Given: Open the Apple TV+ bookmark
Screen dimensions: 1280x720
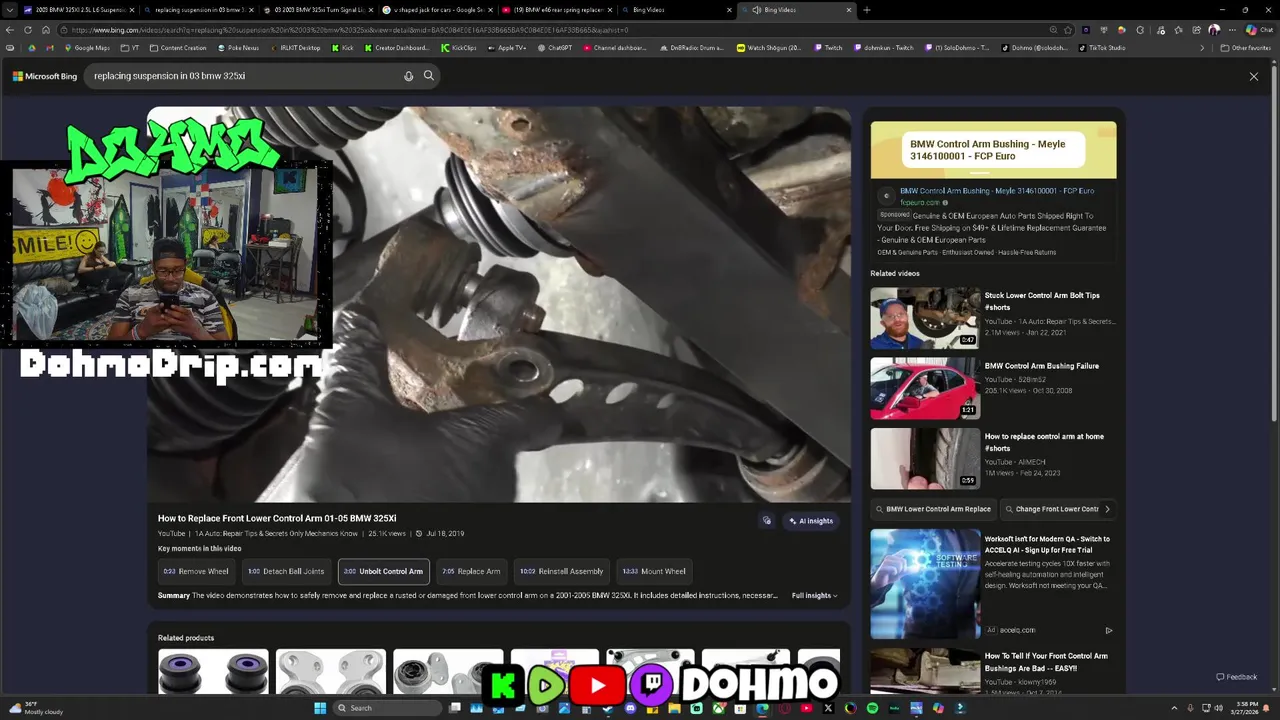Looking at the screenshot, I should (x=506, y=48).
